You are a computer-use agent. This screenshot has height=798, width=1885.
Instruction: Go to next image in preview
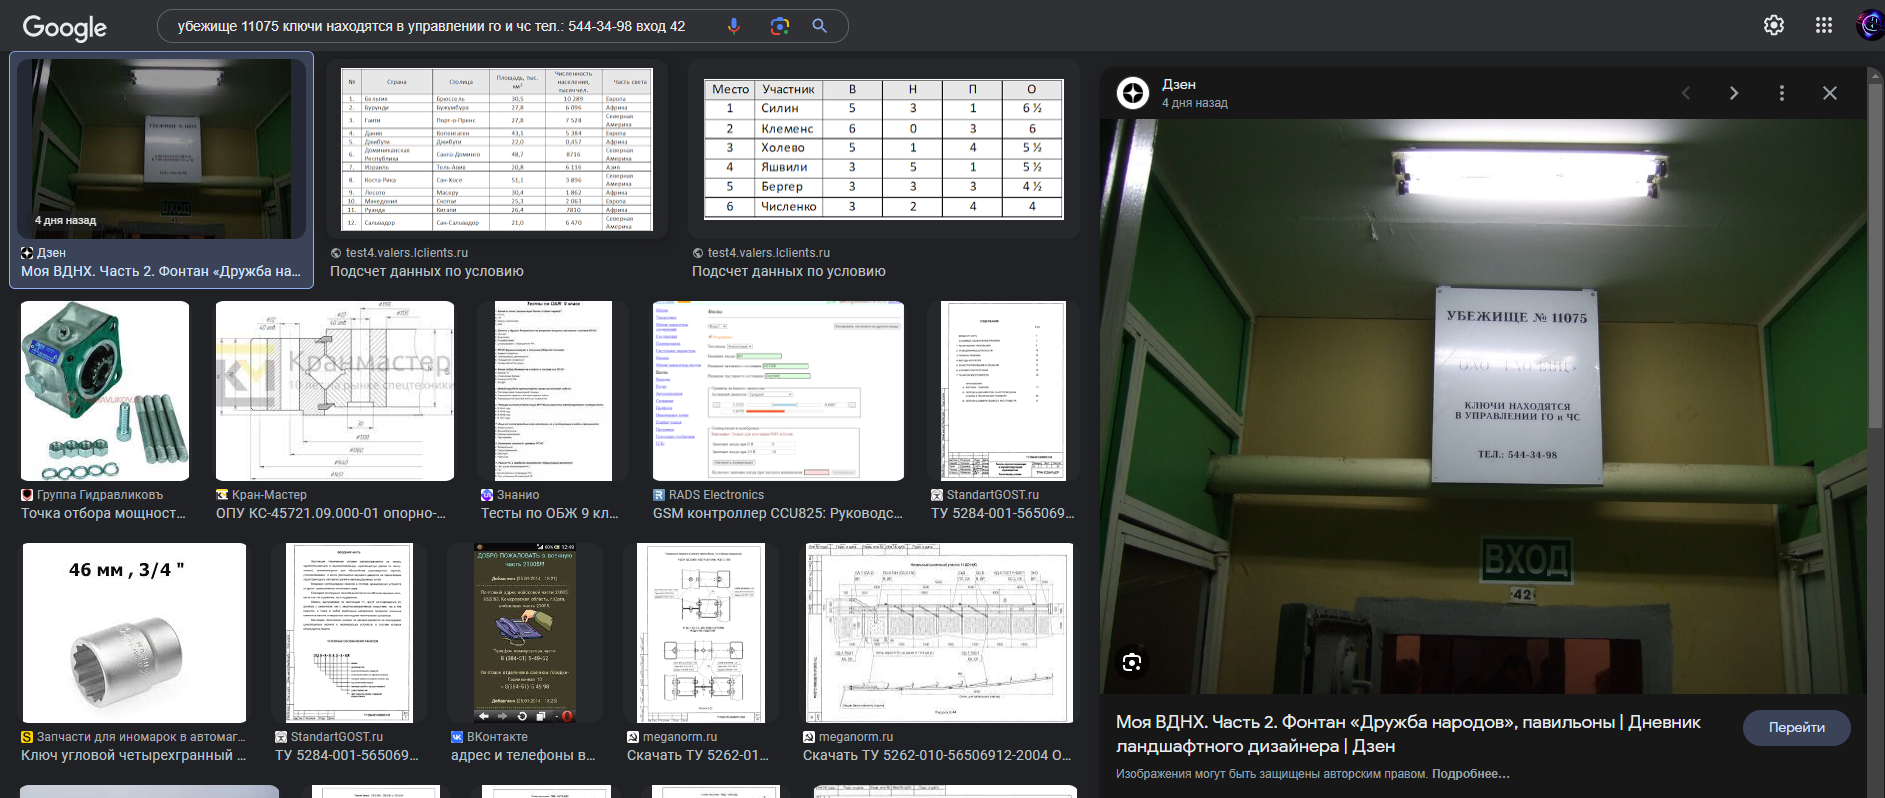click(x=1733, y=93)
